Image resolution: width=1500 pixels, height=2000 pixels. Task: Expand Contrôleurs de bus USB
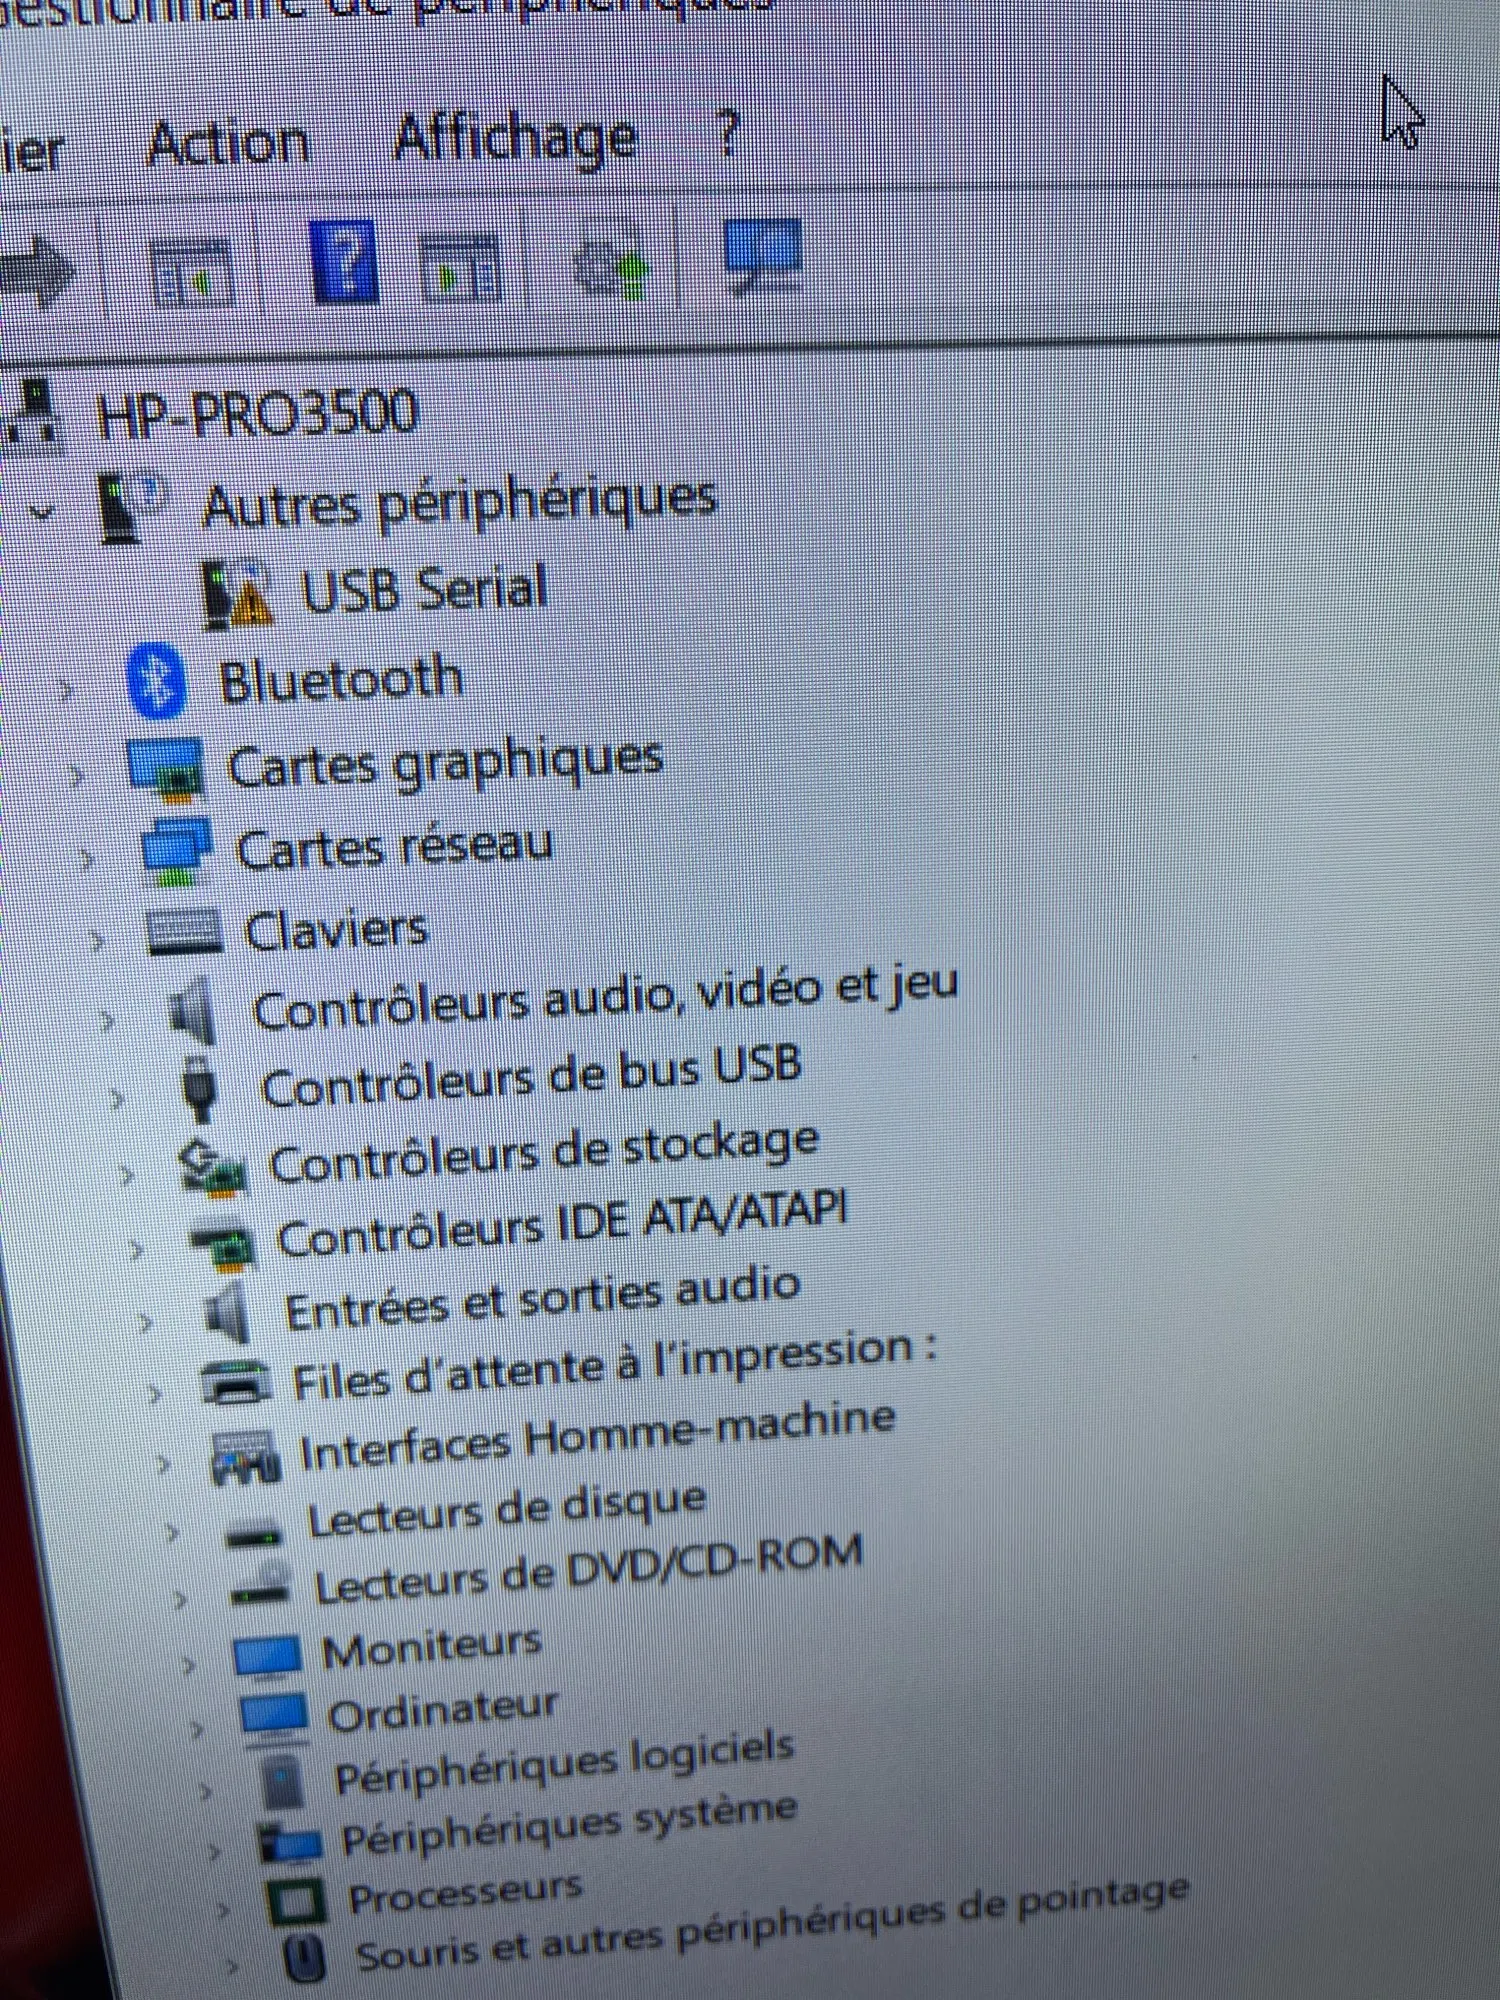click(x=117, y=1097)
